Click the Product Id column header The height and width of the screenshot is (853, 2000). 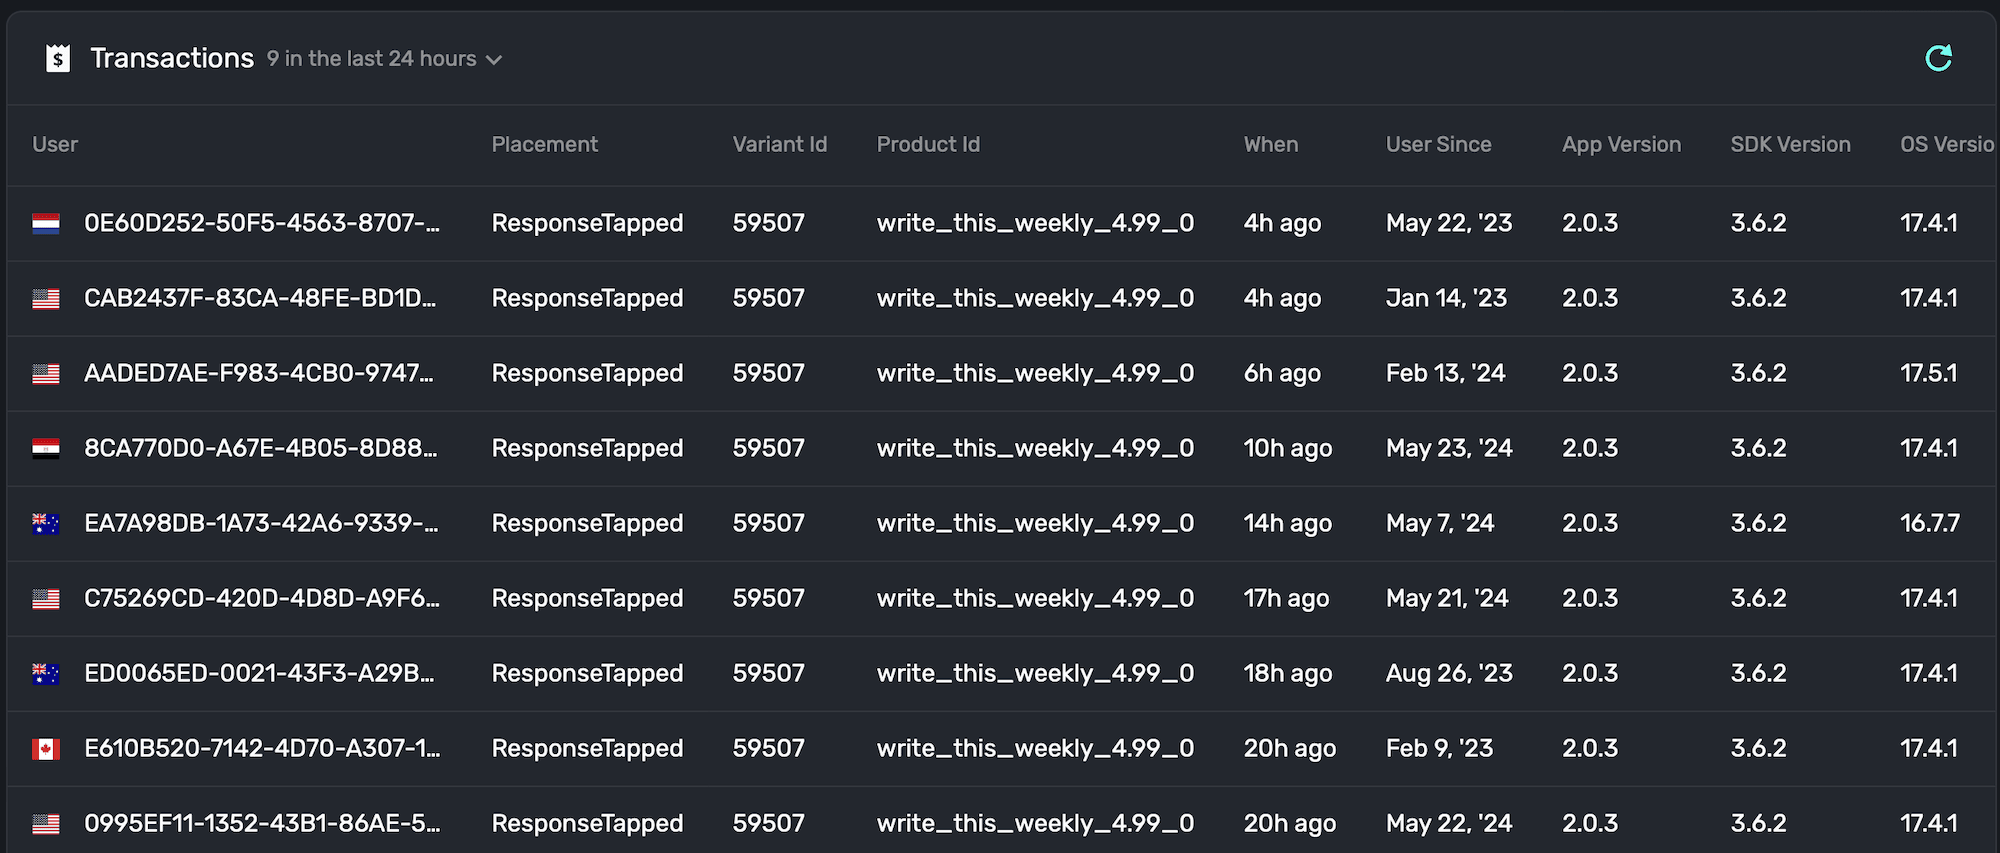[x=928, y=144]
